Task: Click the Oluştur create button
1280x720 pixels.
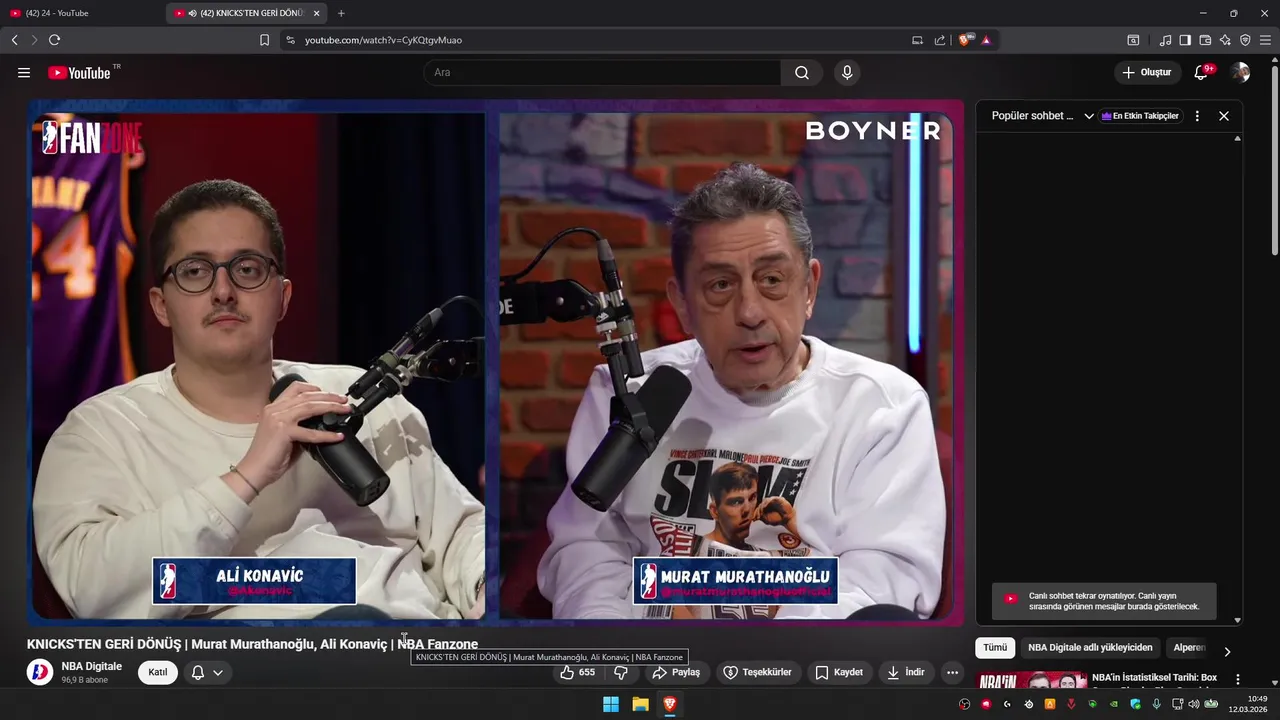Action: (1148, 73)
